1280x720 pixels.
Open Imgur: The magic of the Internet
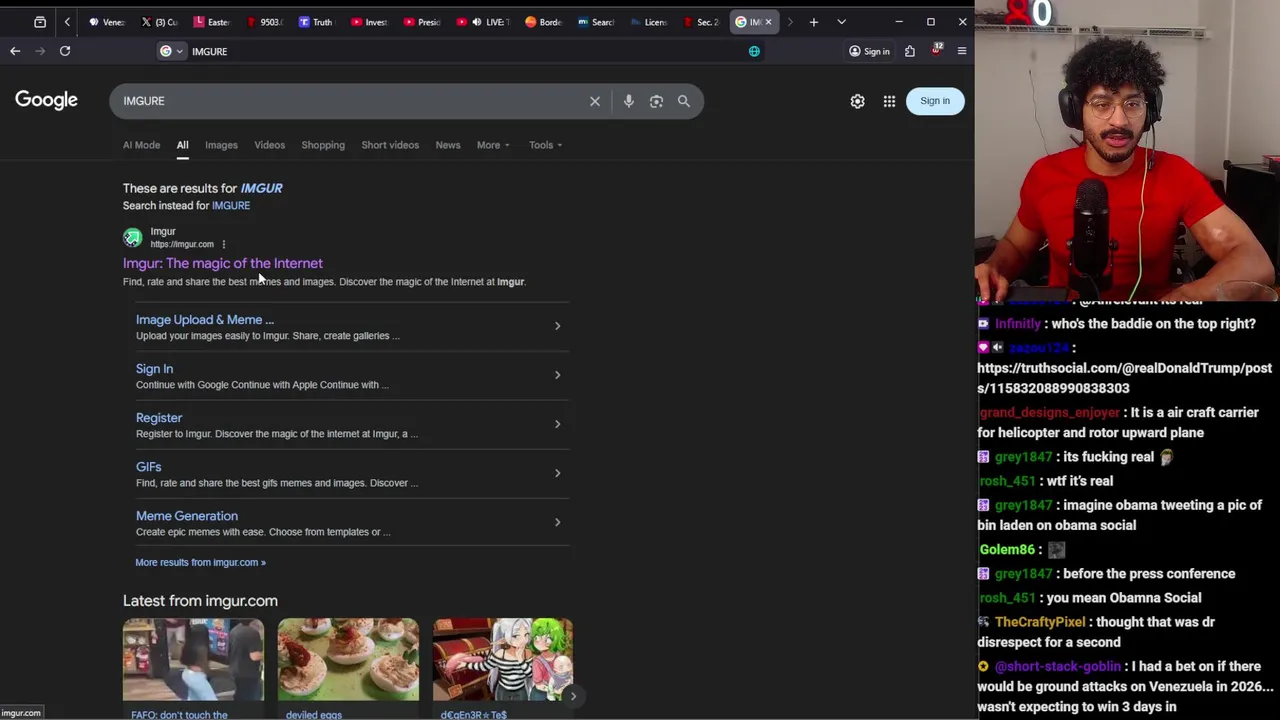point(223,263)
